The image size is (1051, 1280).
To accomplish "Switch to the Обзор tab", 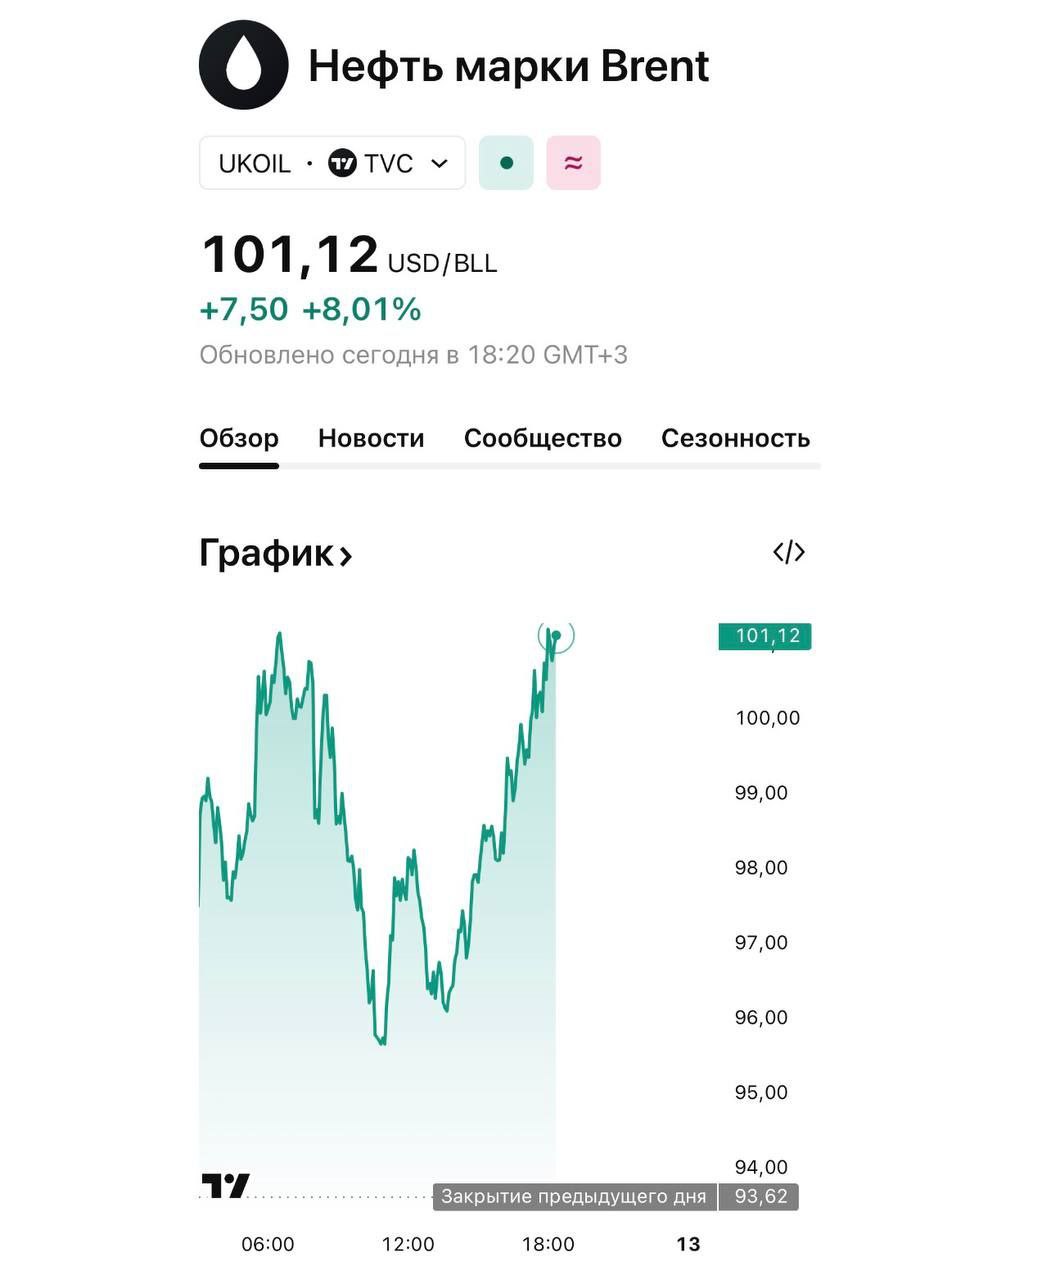I will pyautogui.click(x=239, y=438).
